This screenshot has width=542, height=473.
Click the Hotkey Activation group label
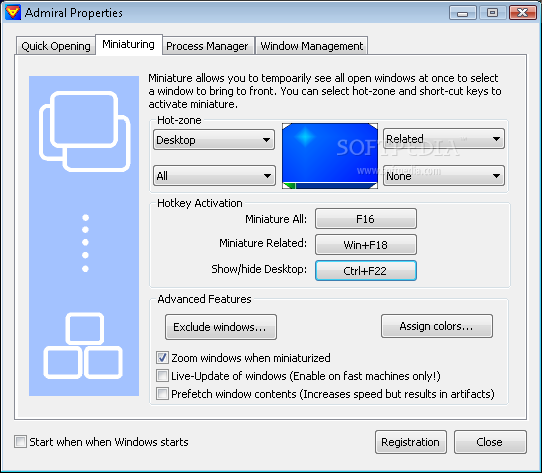tap(199, 203)
